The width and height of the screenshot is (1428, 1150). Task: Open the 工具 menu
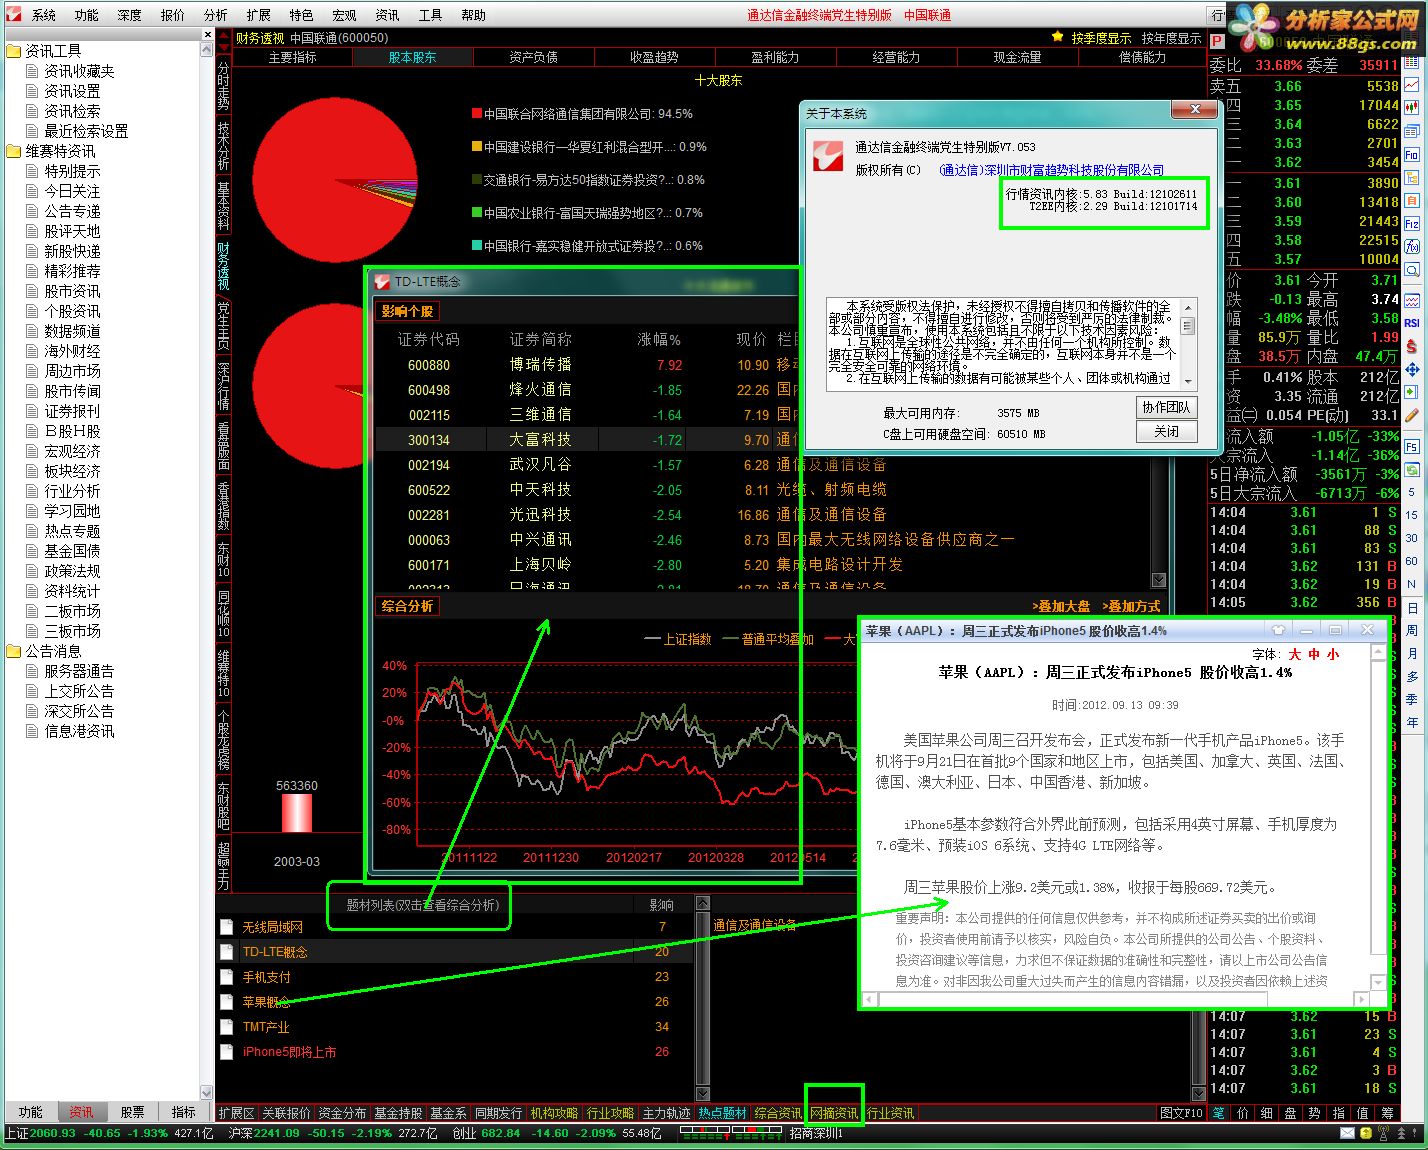pyautogui.click(x=431, y=15)
